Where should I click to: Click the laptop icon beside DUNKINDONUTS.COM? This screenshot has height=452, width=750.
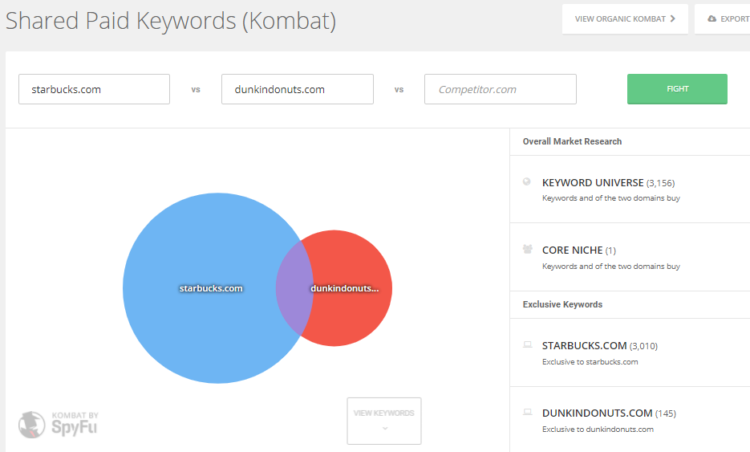[x=527, y=411]
